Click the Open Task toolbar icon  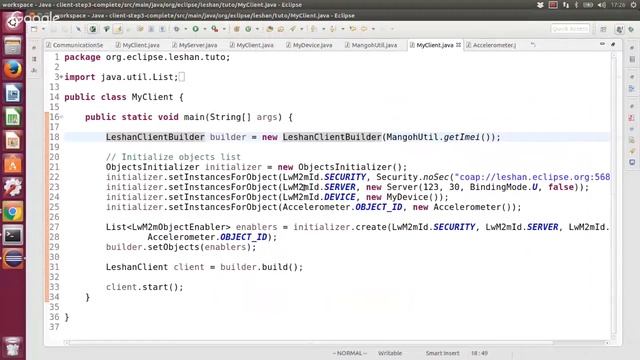[x=281, y=29]
